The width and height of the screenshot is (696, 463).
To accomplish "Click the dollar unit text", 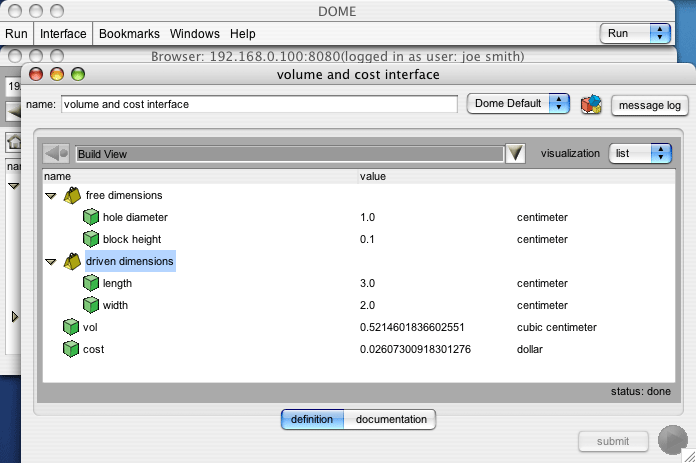I will point(530,349).
